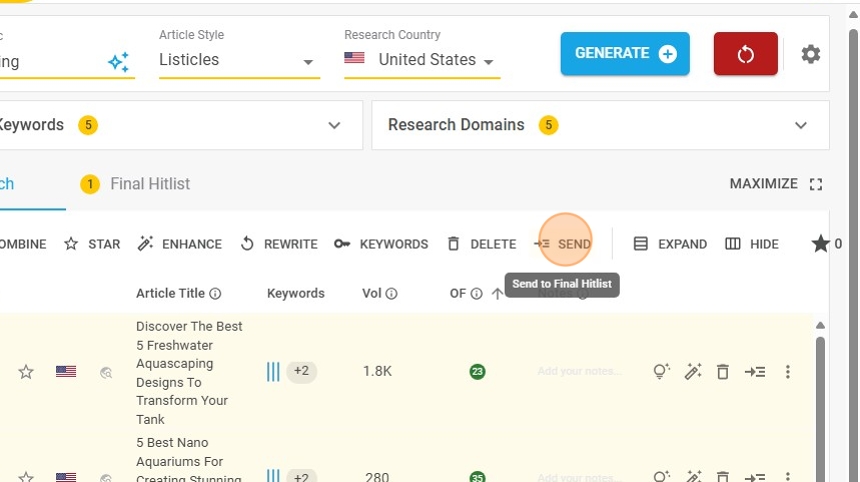860x482 pixels.
Task: Click the REWRITE toolbar action
Action: click(x=279, y=244)
